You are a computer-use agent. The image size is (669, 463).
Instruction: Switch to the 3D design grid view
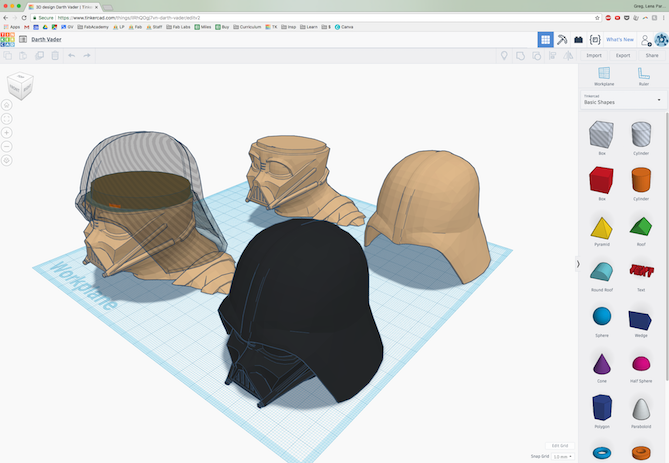pos(546,40)
